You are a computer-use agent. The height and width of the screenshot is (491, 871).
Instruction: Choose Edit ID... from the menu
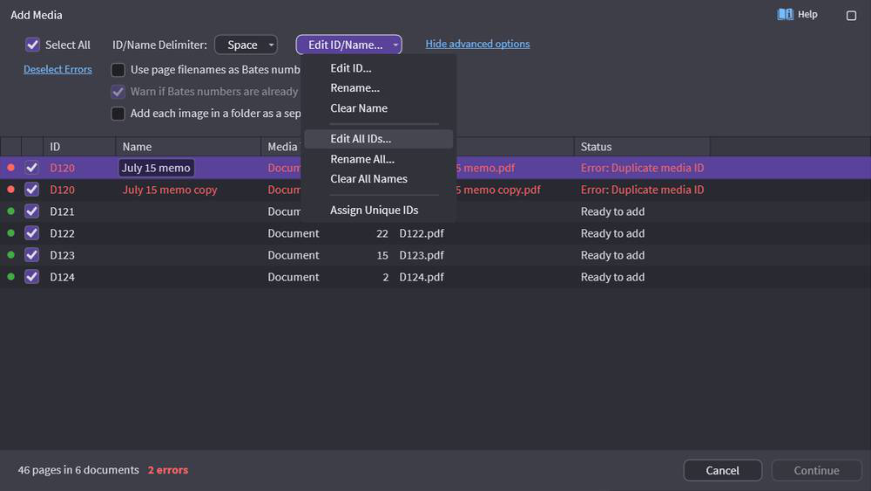coord(351,68)
